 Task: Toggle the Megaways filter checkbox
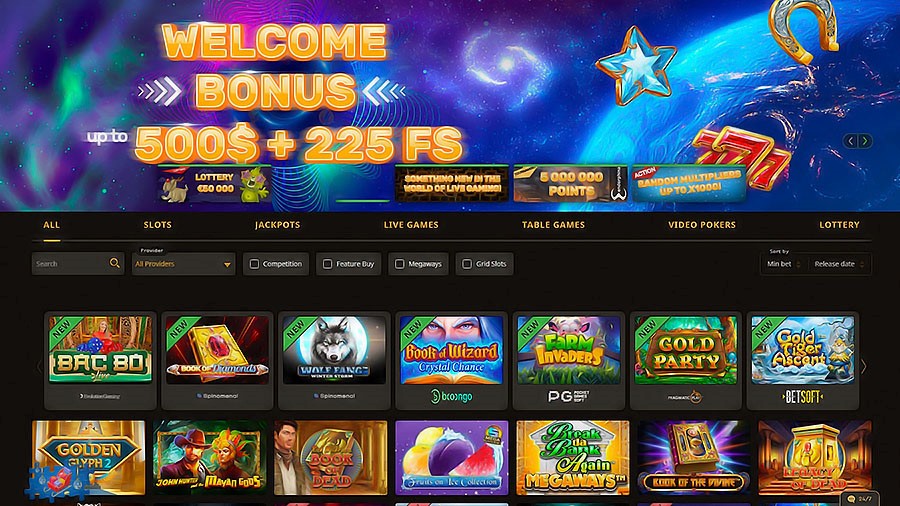(399, 264)
